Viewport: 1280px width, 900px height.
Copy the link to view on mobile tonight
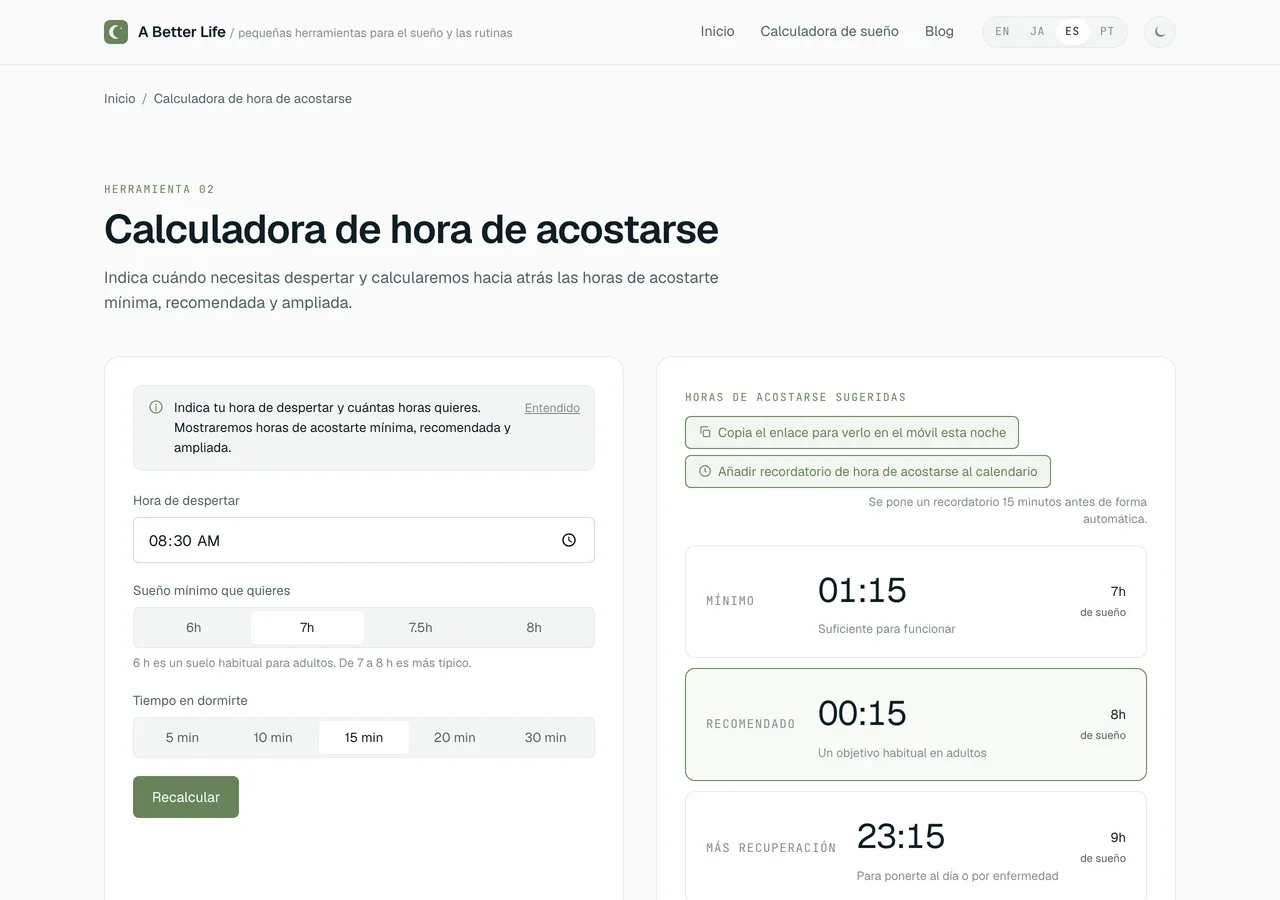click(852, 432)
